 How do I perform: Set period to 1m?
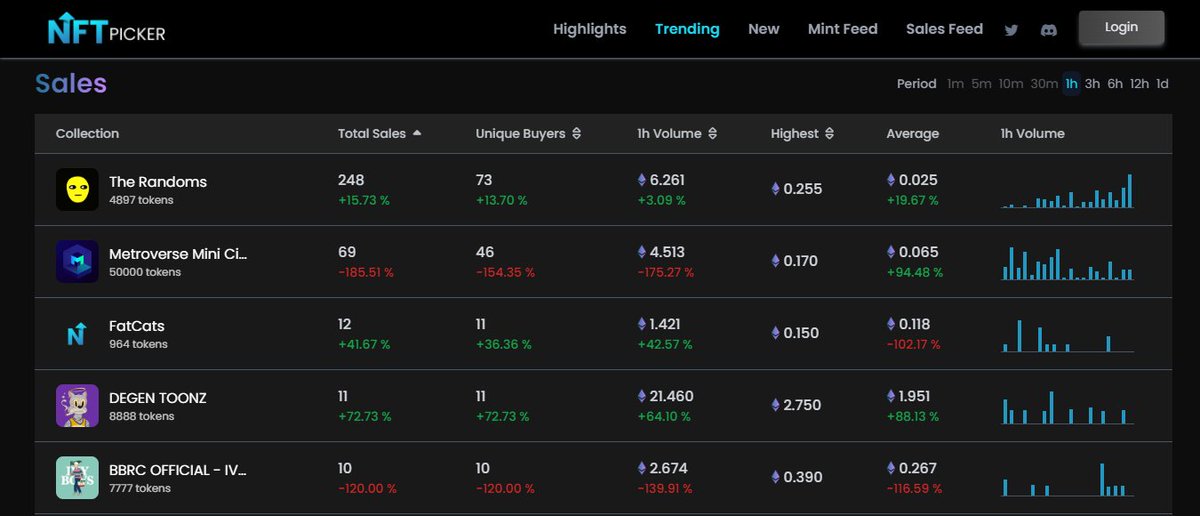pos(956,84)
